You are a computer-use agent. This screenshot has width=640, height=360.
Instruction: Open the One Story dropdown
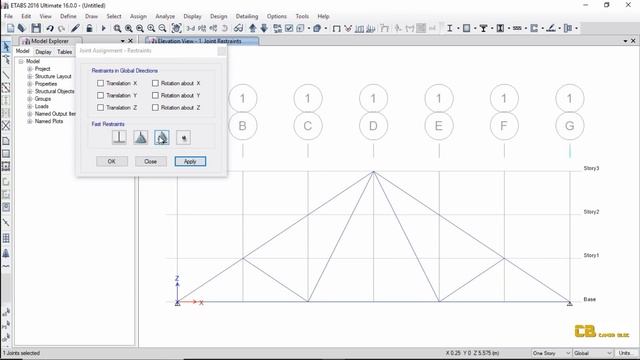(551, 353)
